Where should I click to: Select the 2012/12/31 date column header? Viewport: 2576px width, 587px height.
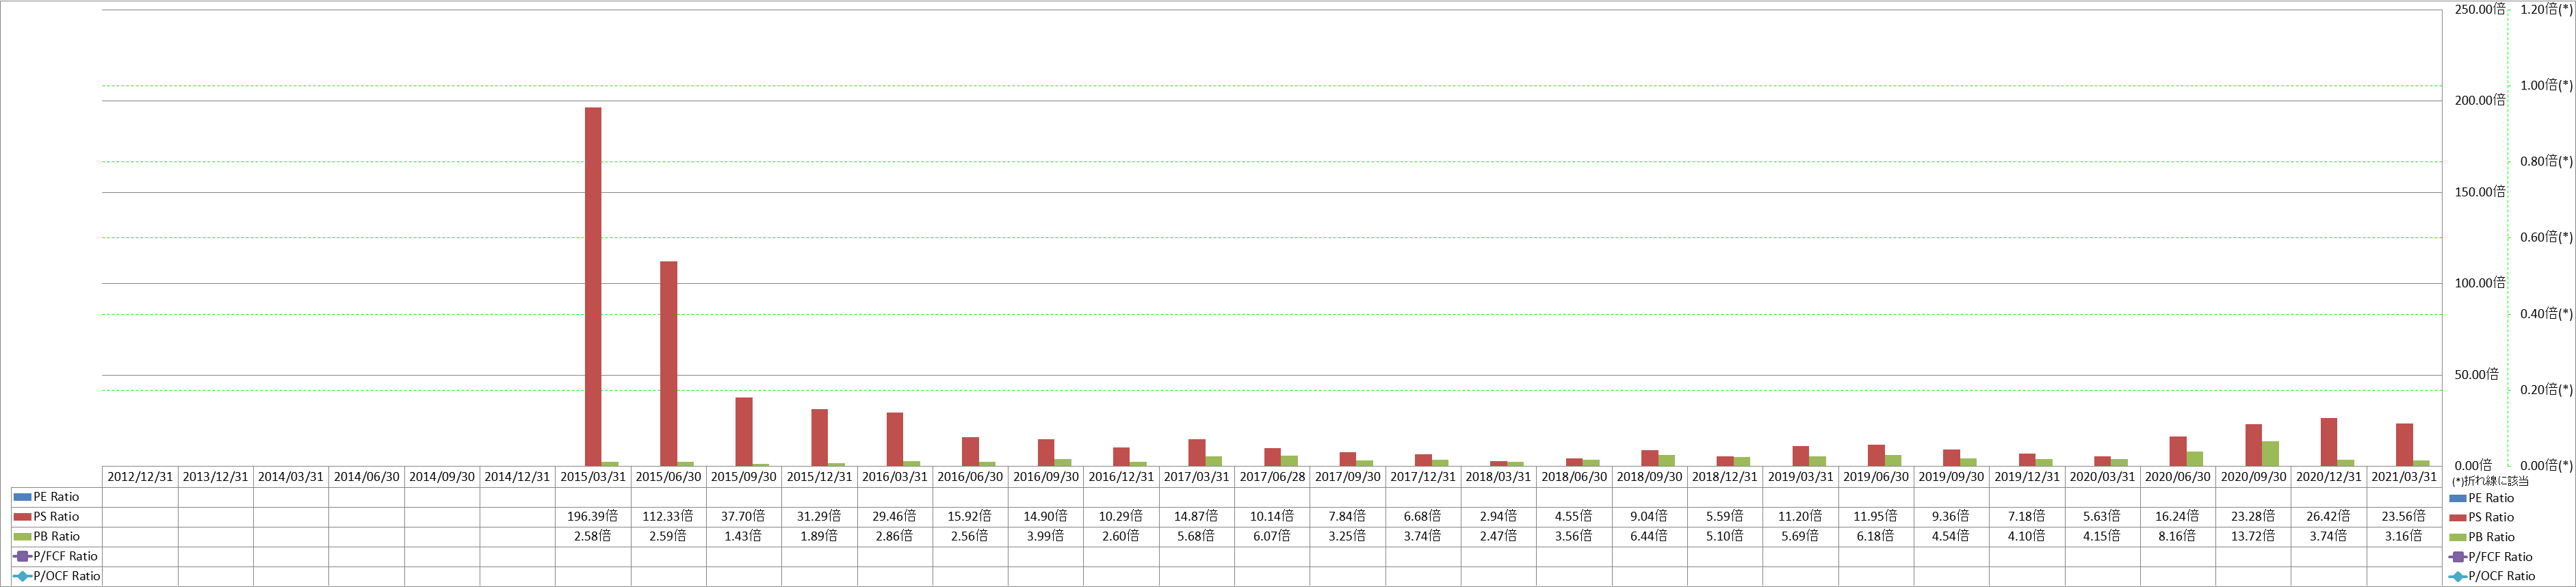click(140, 477)
